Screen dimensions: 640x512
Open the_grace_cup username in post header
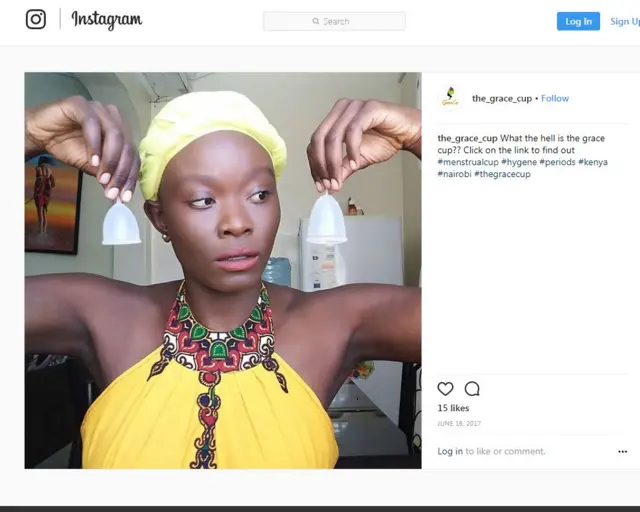502,98
